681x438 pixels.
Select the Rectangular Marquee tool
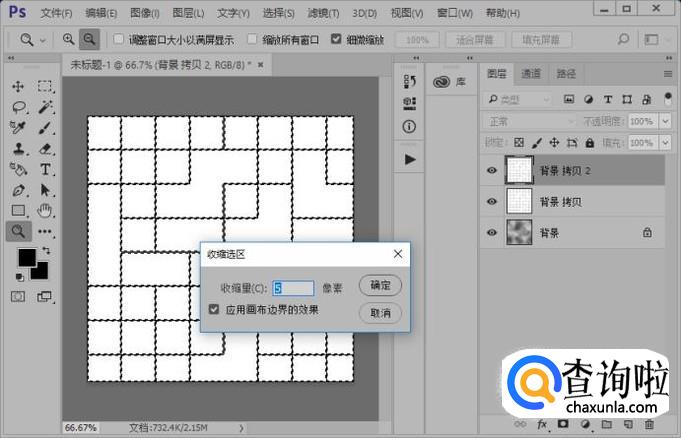(x=45, y=86)
